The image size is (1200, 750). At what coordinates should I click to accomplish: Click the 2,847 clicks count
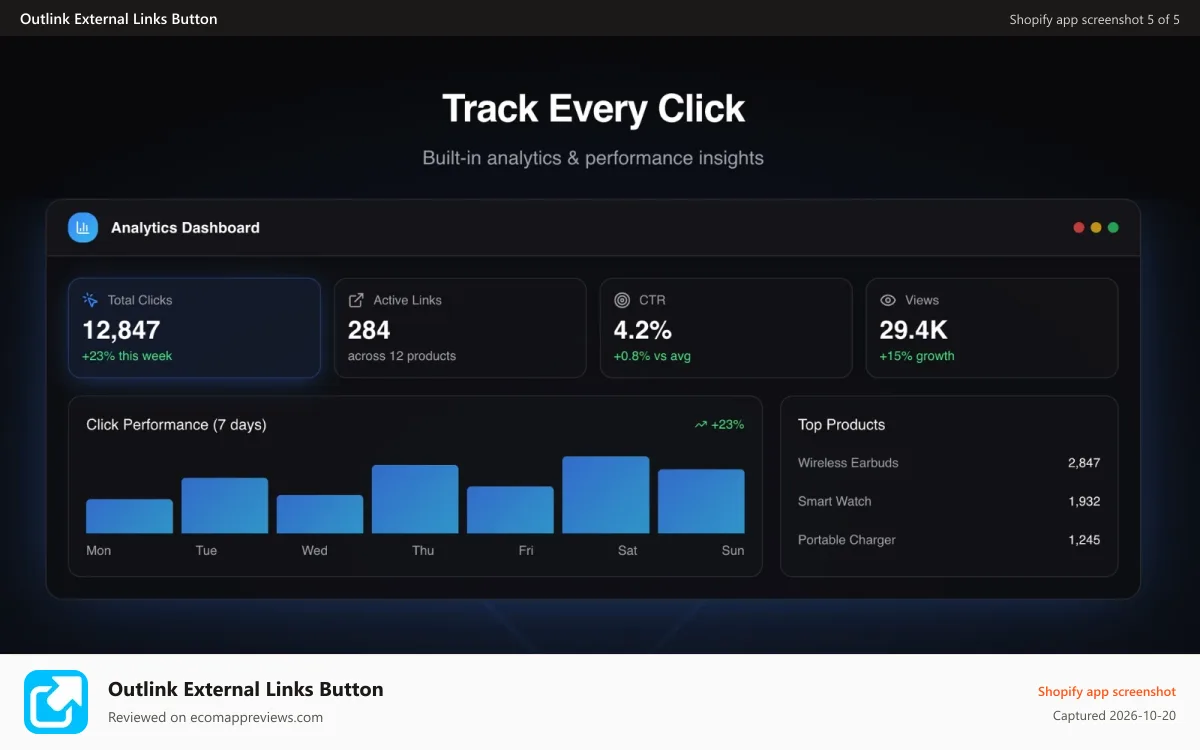tap(1084, 463)
